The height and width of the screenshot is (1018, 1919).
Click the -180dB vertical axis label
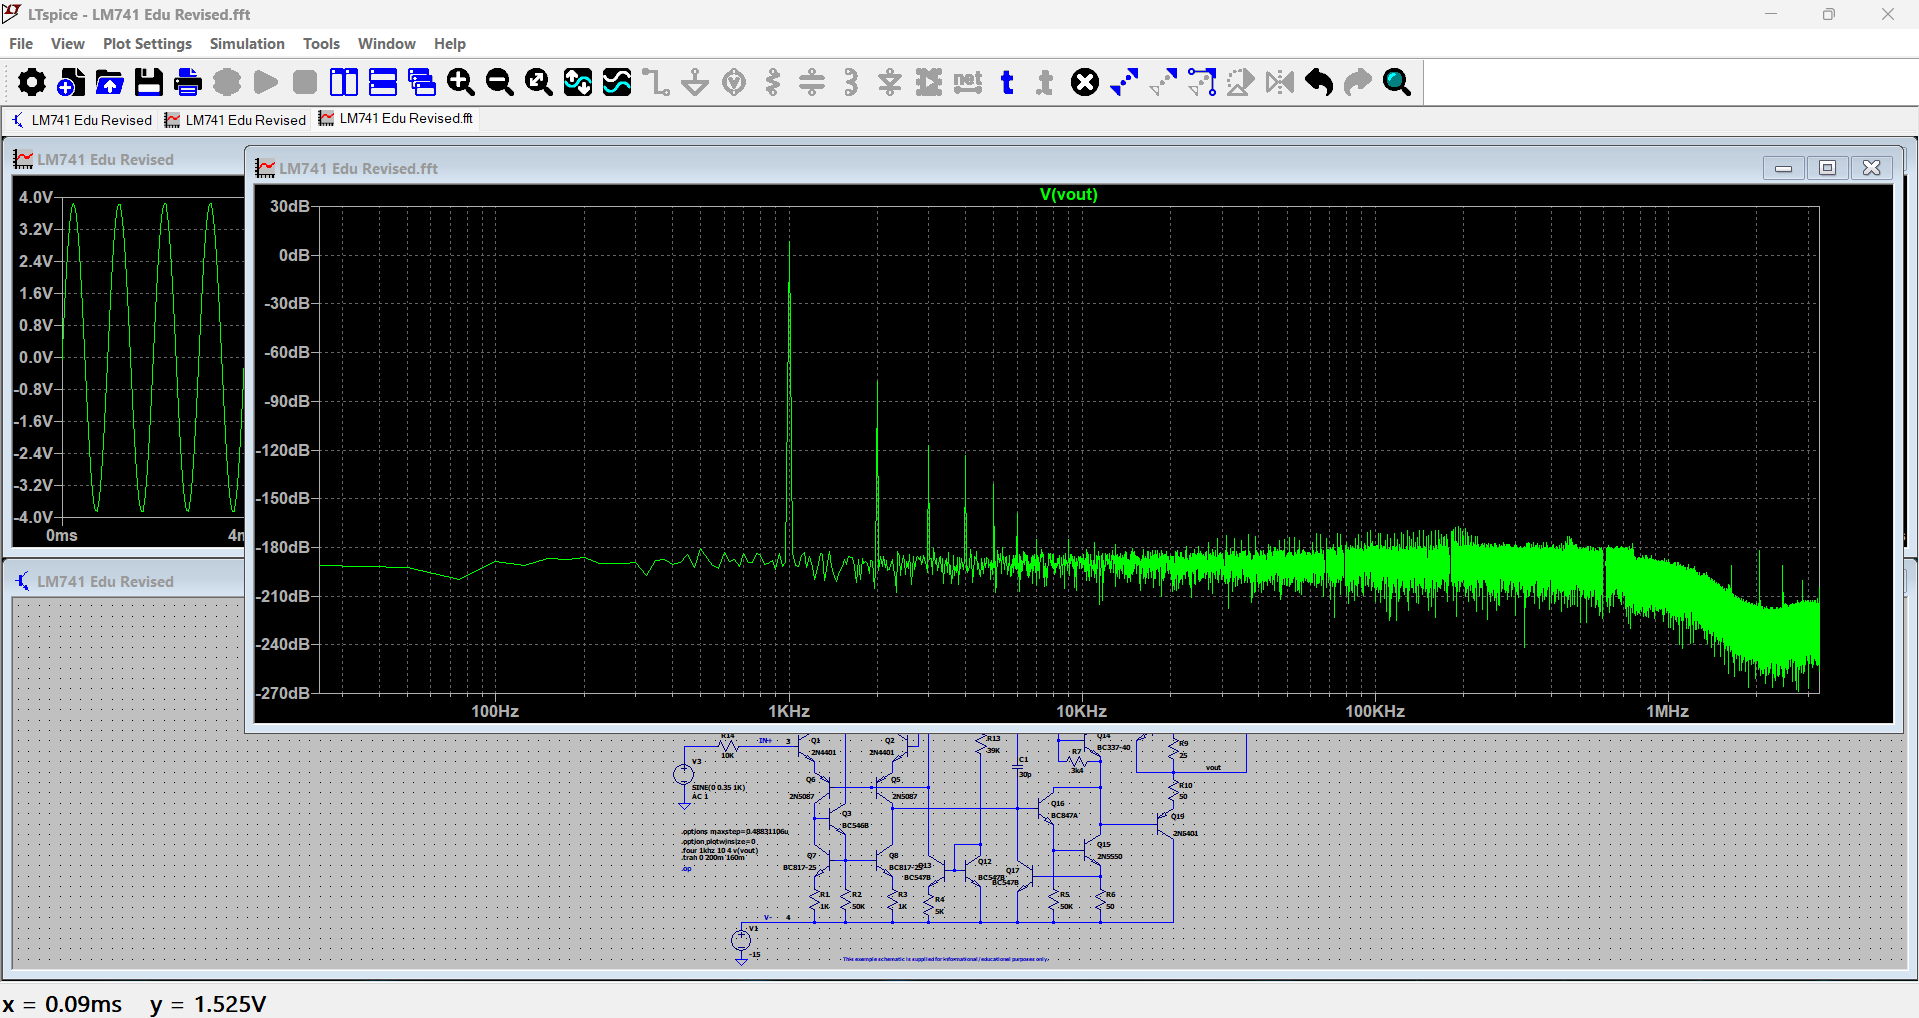click(x=285, y=547)
